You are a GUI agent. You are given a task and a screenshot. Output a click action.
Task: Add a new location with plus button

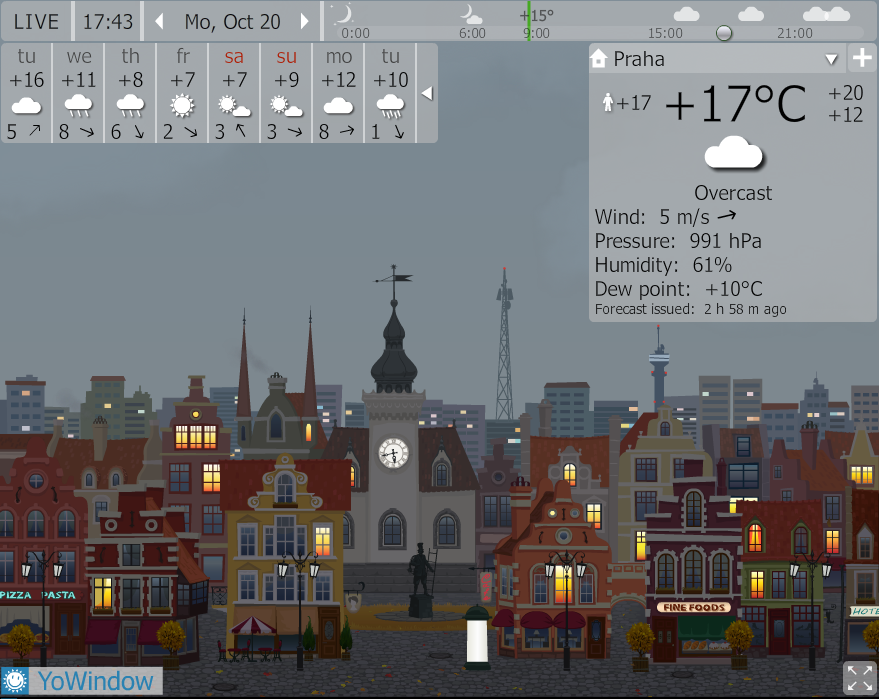click(x=862, y=58)
